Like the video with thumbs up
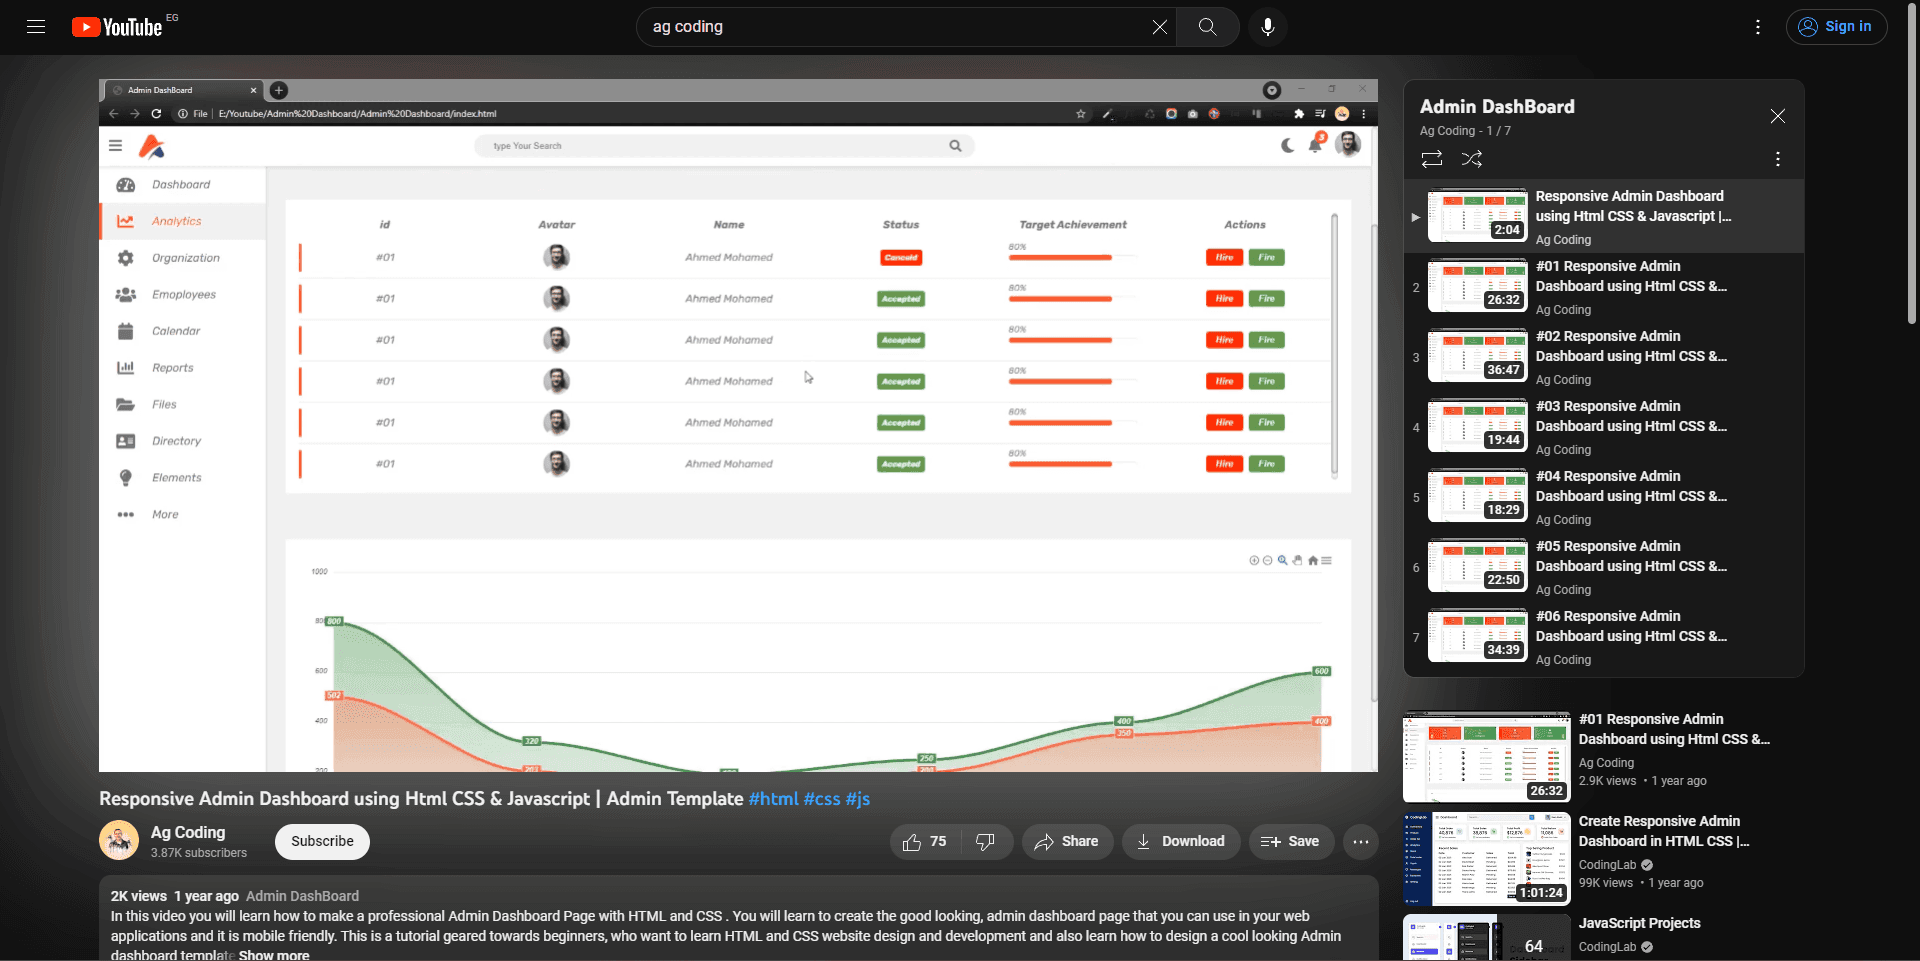Image resolution: width=1920 pixels, height=961 pixels. 924,842
